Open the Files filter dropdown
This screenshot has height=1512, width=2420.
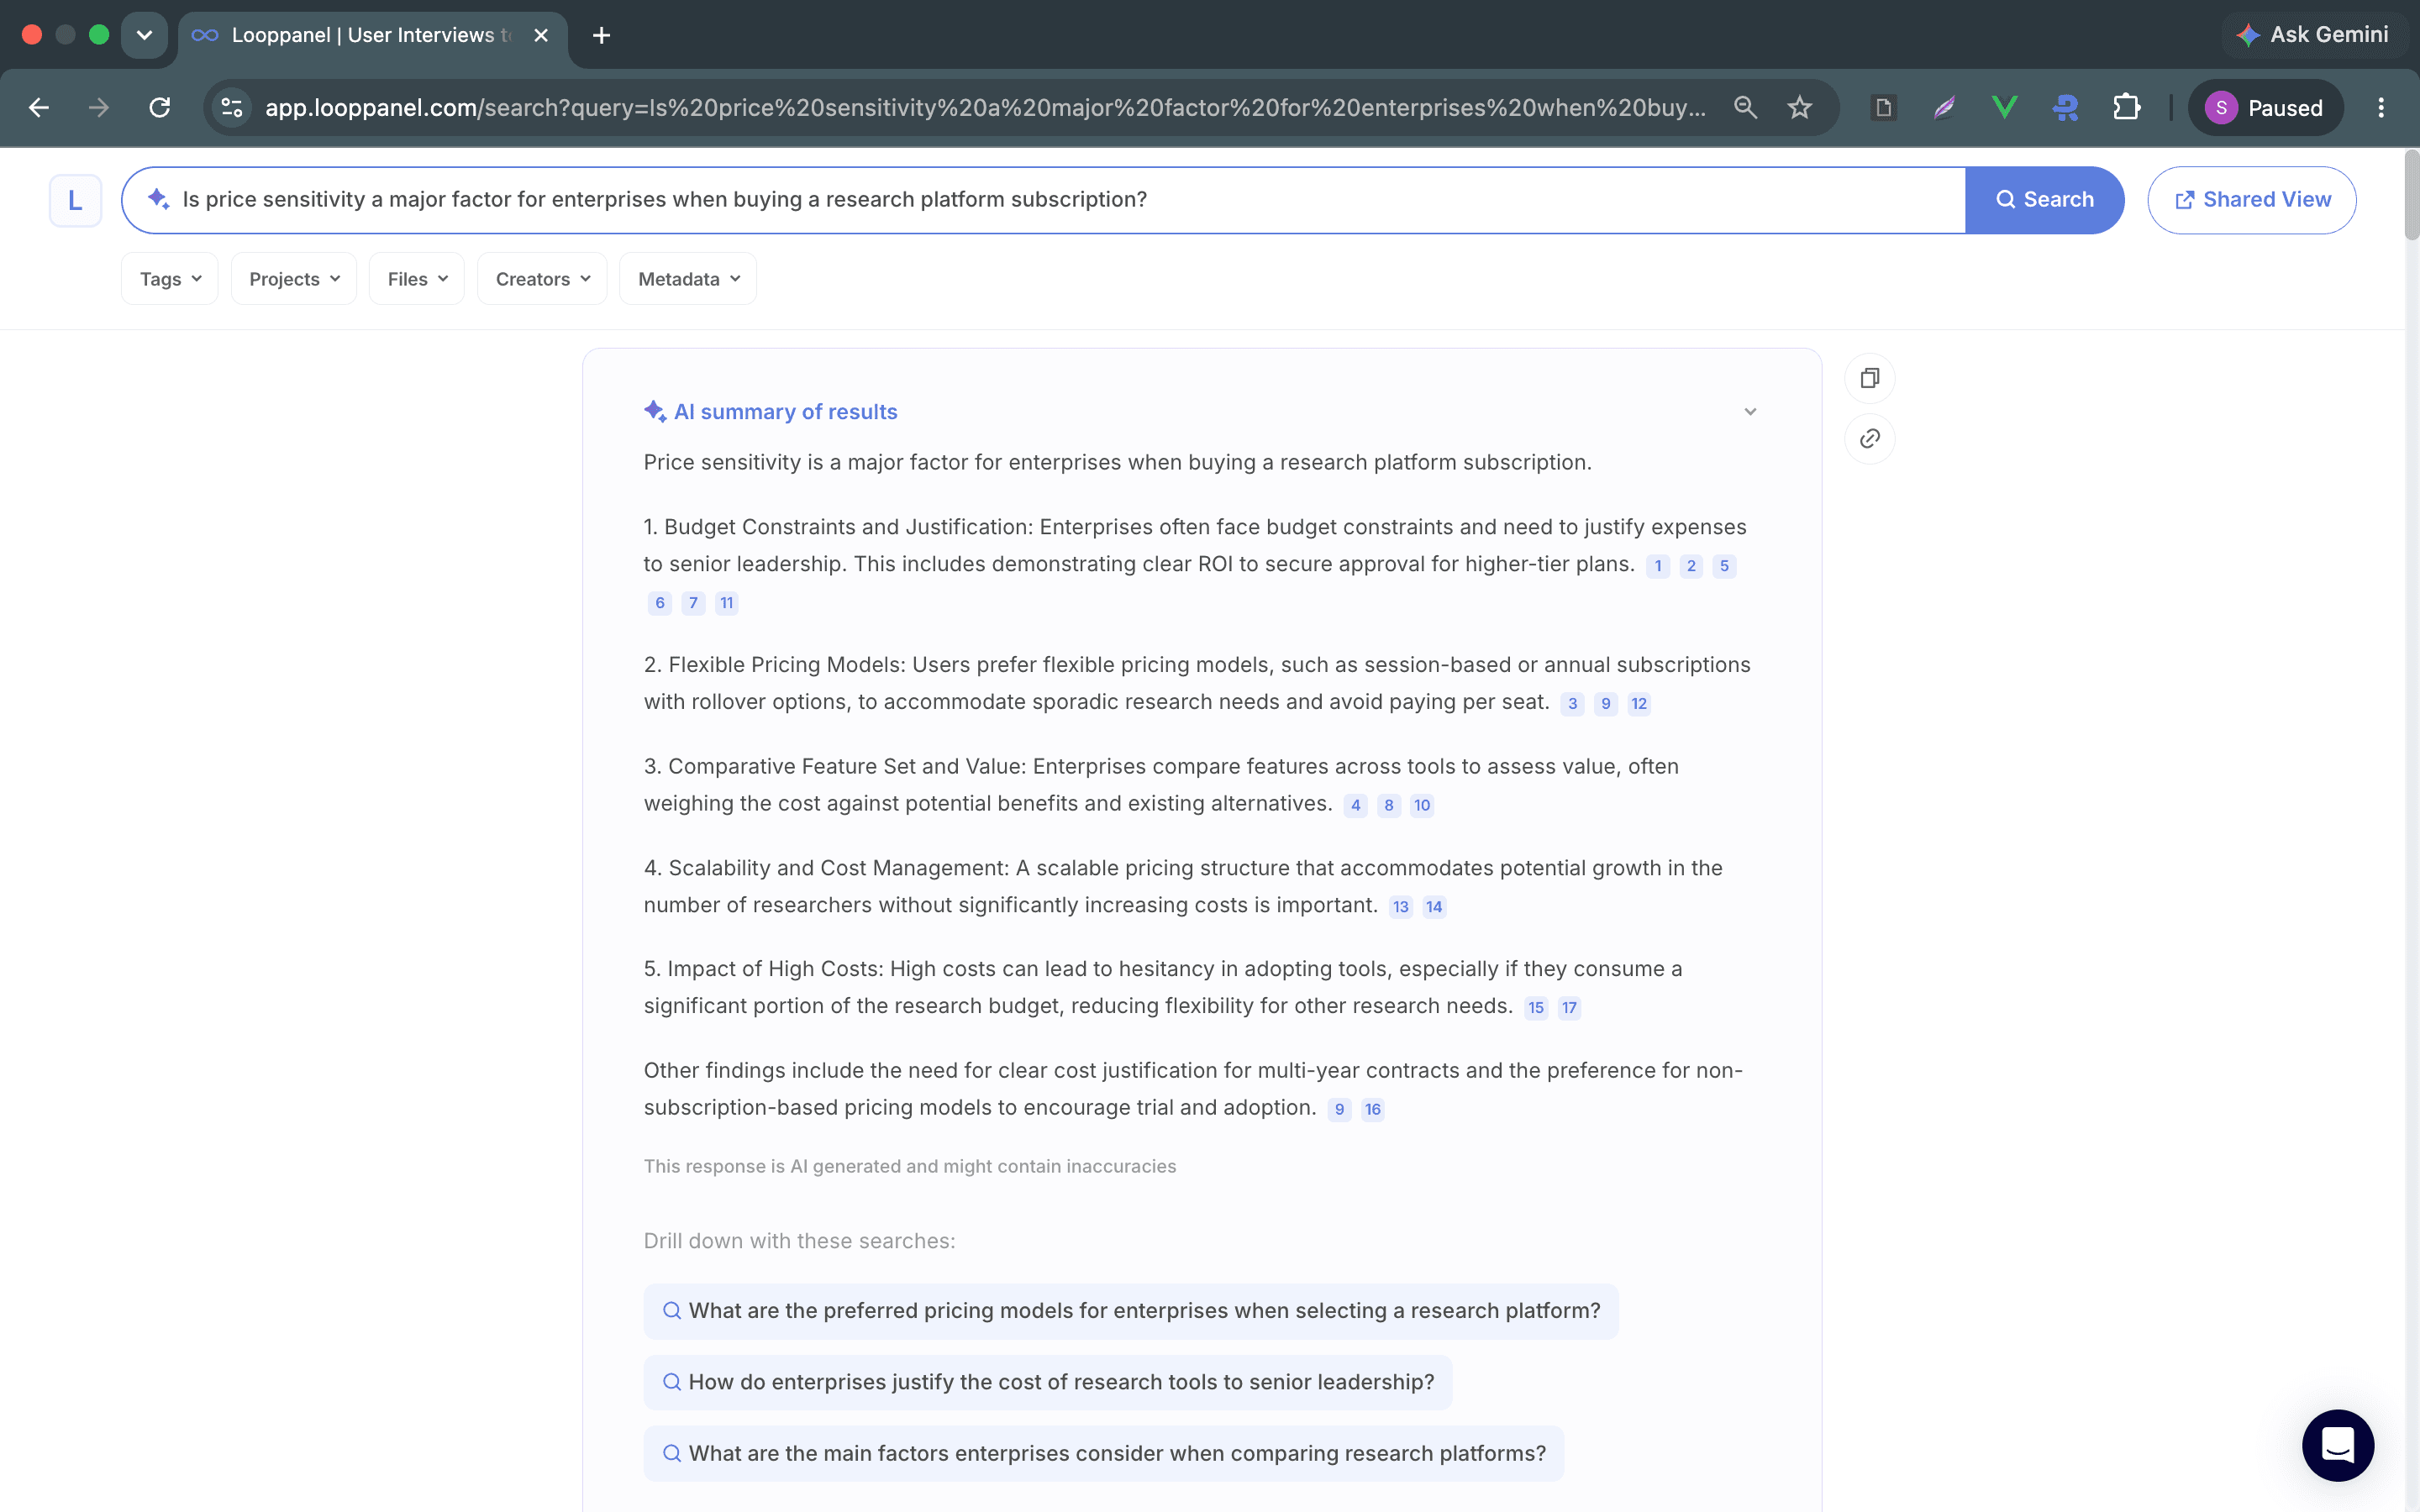pos(417,279)
